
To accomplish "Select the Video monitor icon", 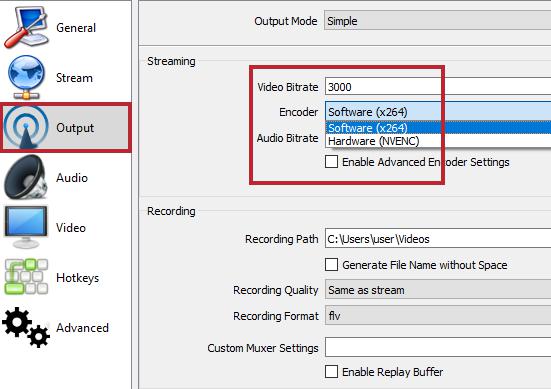I will pos(26,227).
